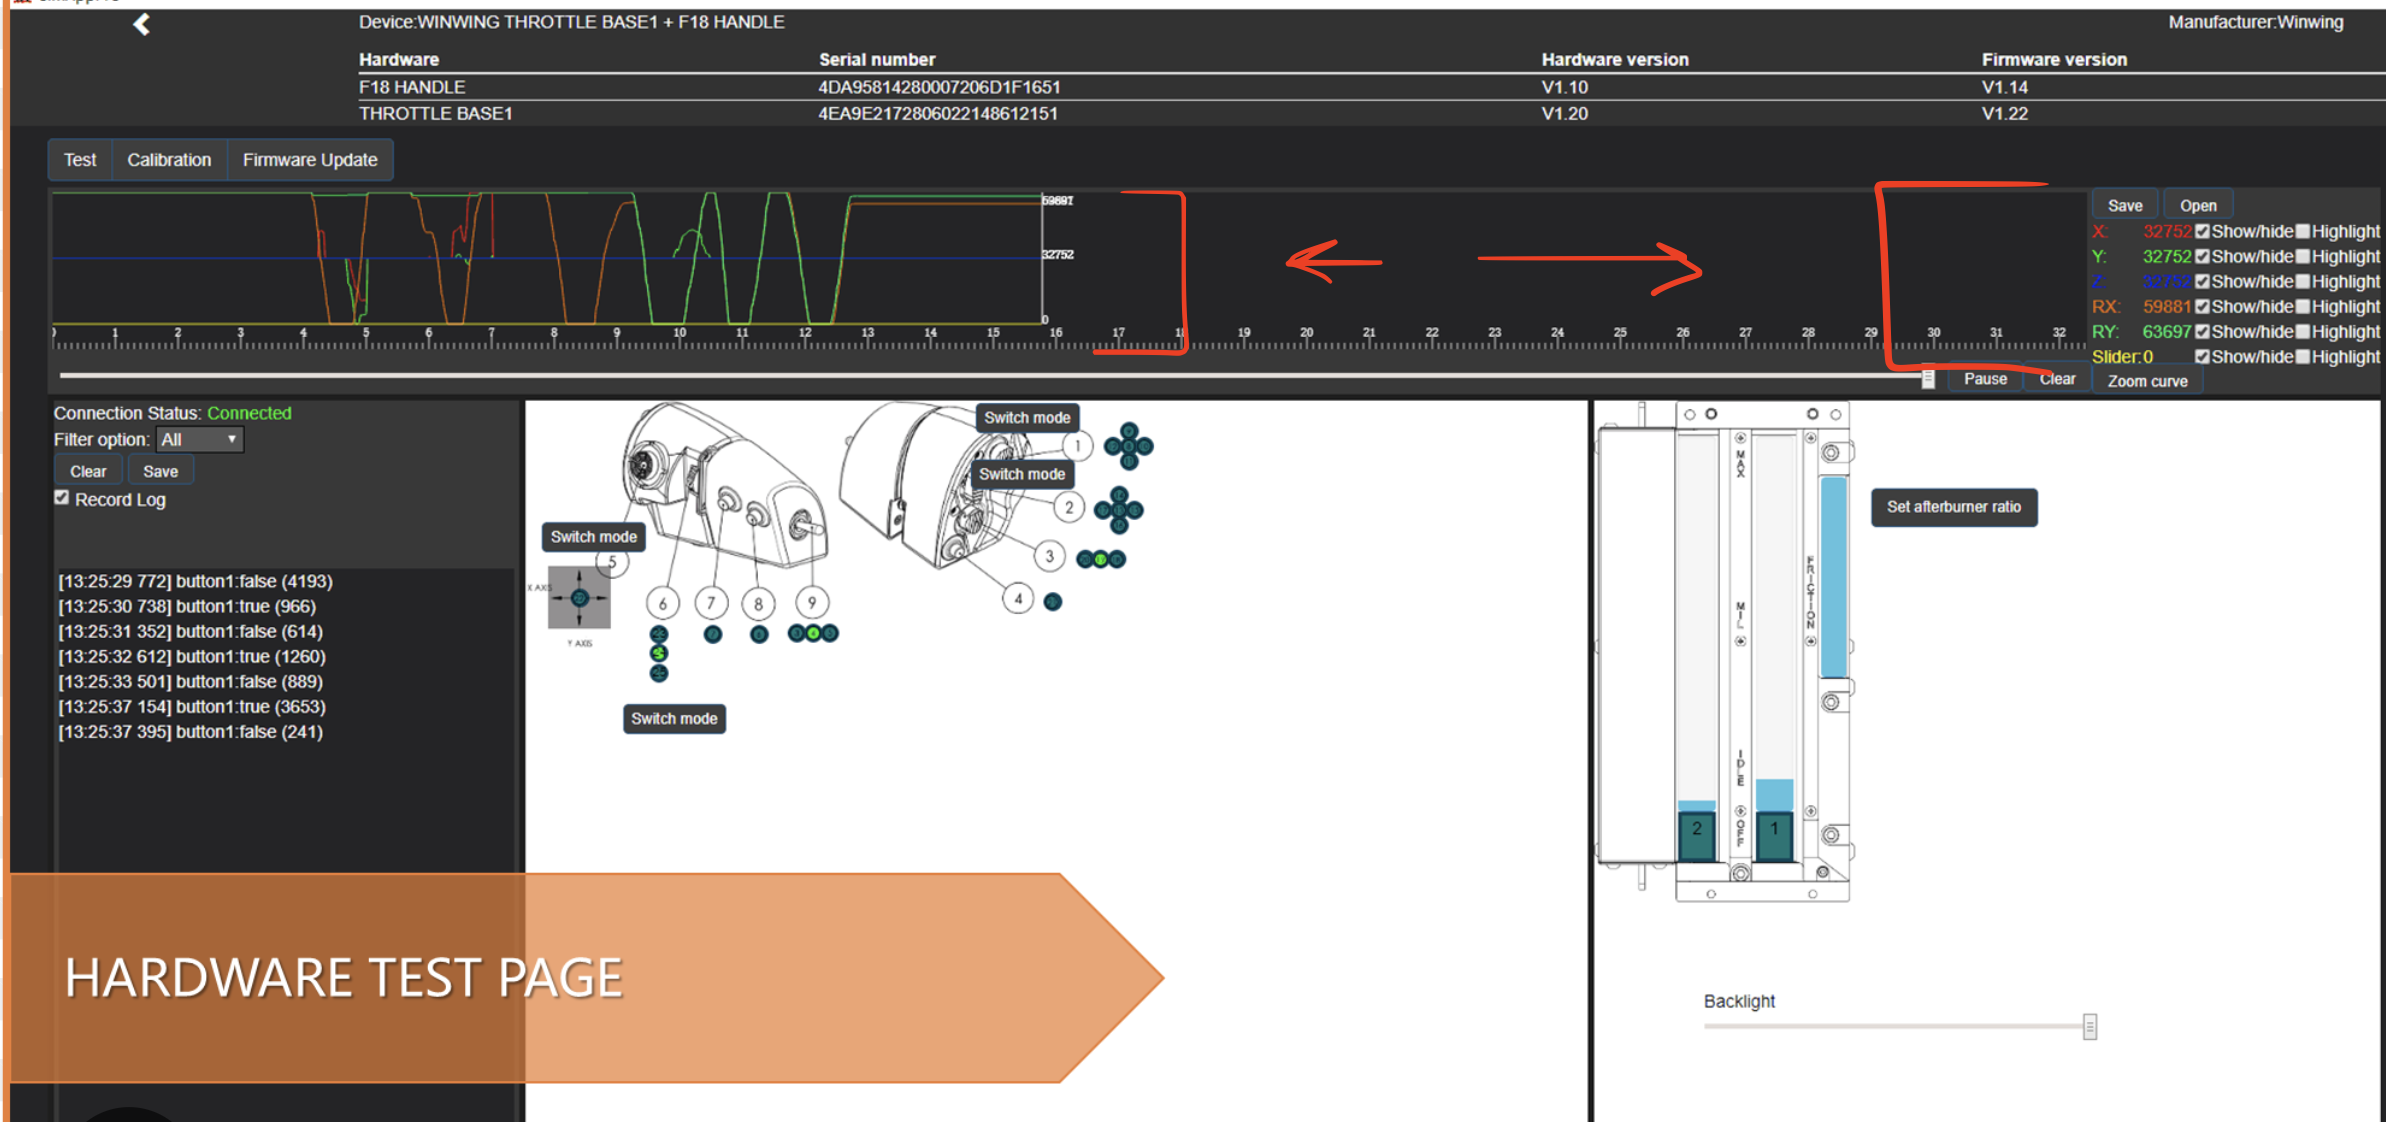Click Switch mode button near circle 5
This screenshot has height=1122, width=2386.
[x=594, y=537]
